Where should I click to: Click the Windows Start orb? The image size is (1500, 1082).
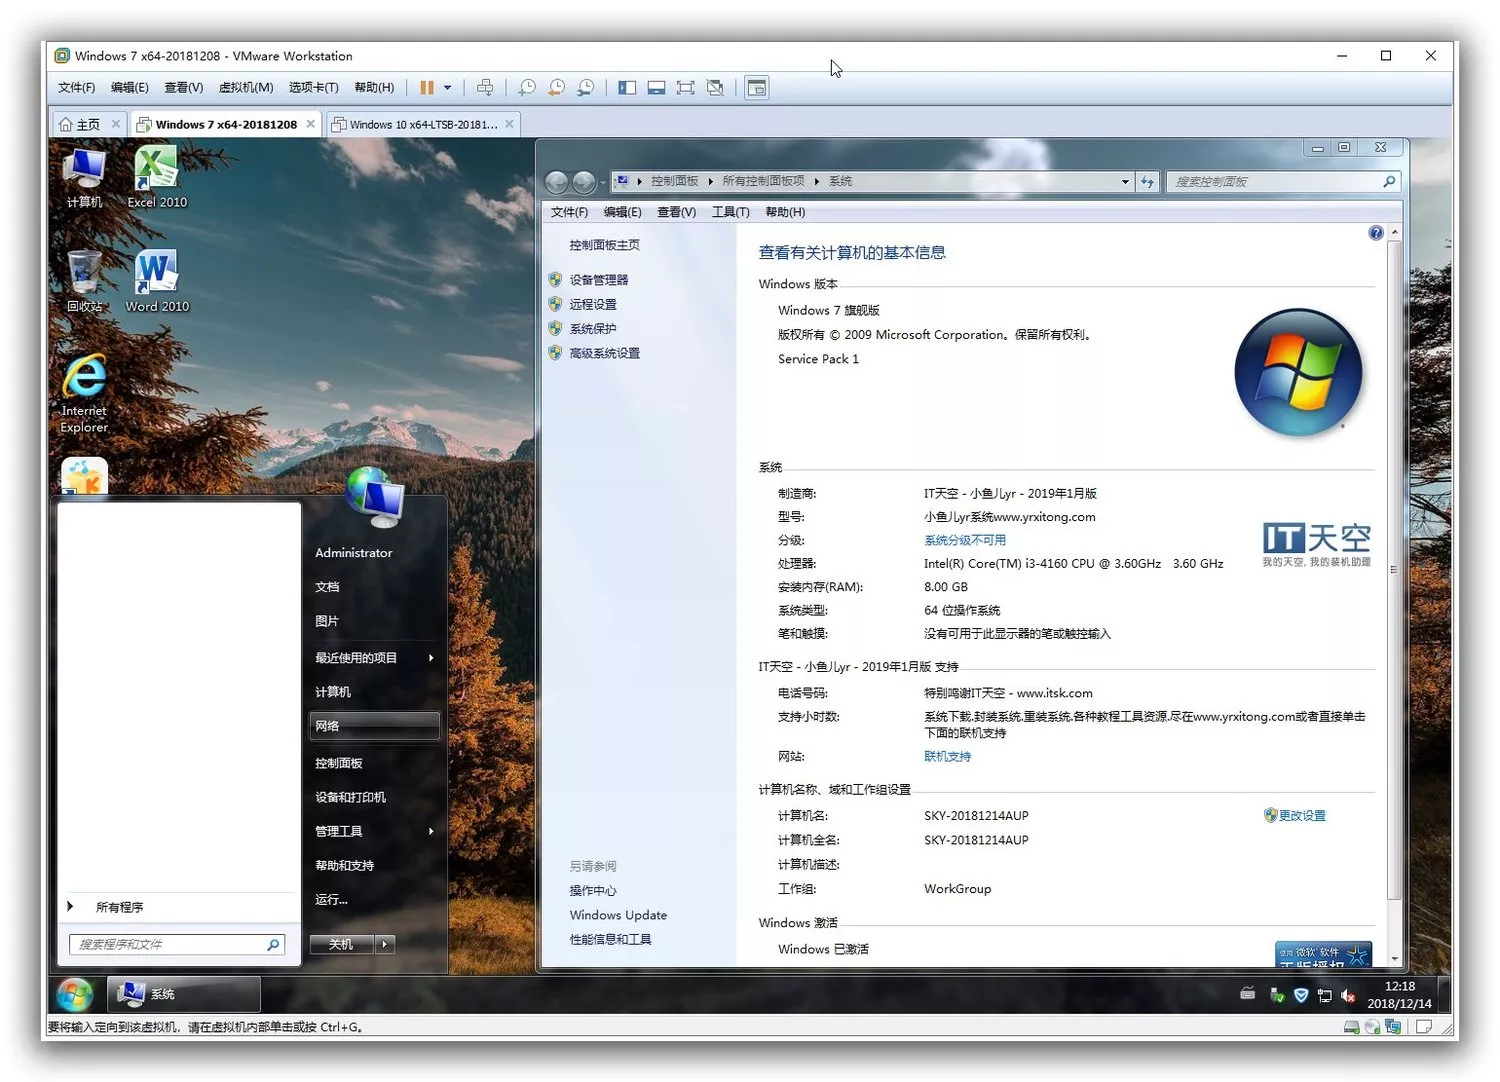tap(75, 995)
